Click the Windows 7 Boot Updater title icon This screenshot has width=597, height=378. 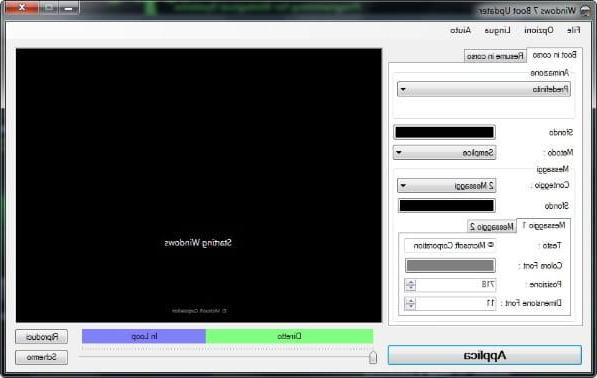pyautogui.click(x=586, y=10)
